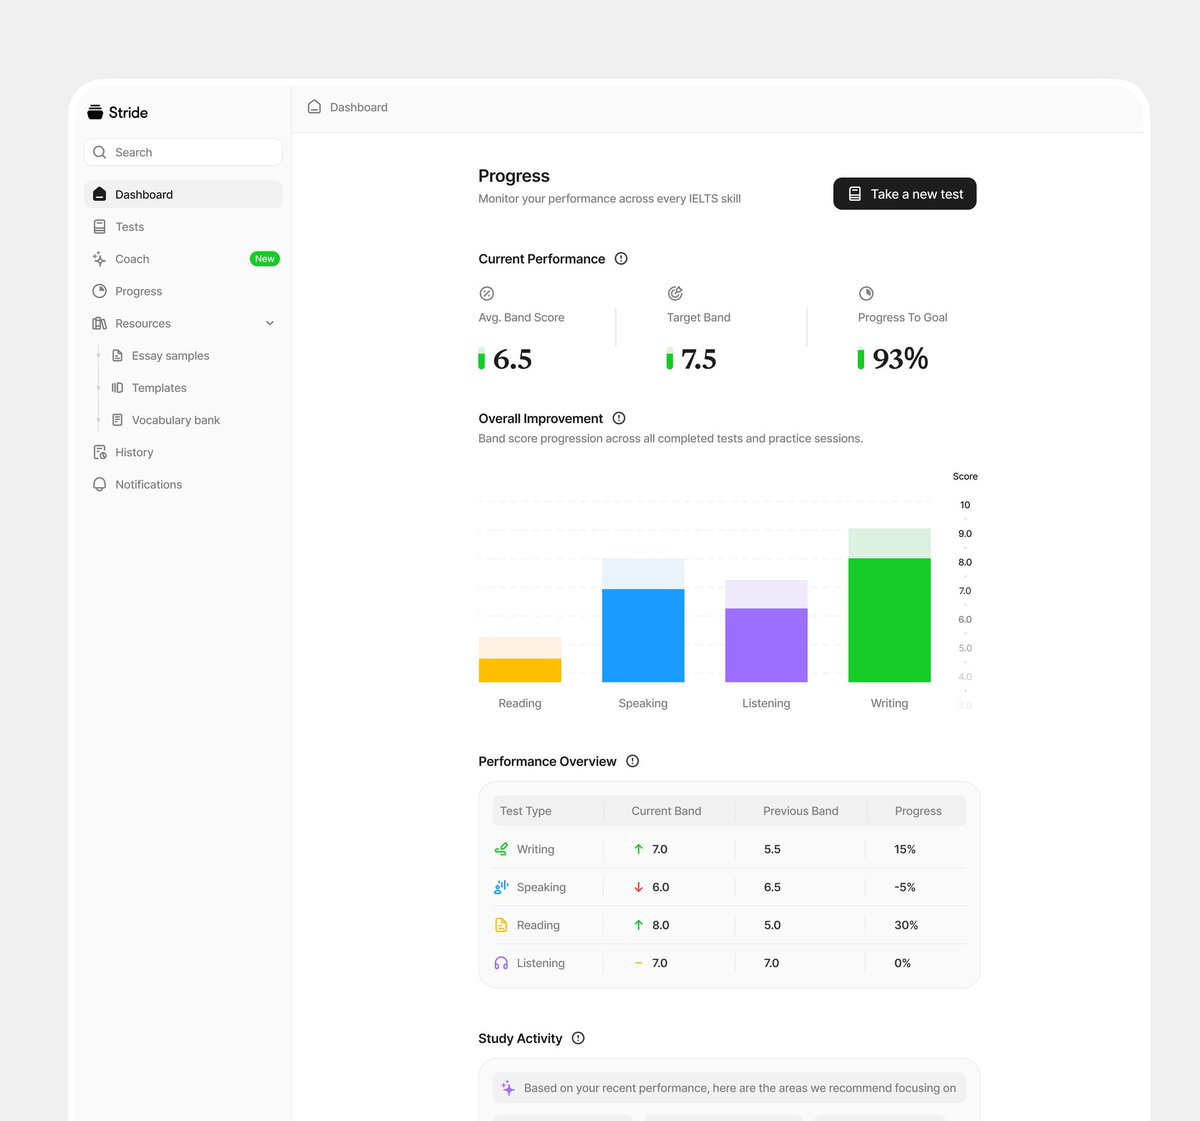
Task: Click the green New badge on Coach
Action: point(264,259)
